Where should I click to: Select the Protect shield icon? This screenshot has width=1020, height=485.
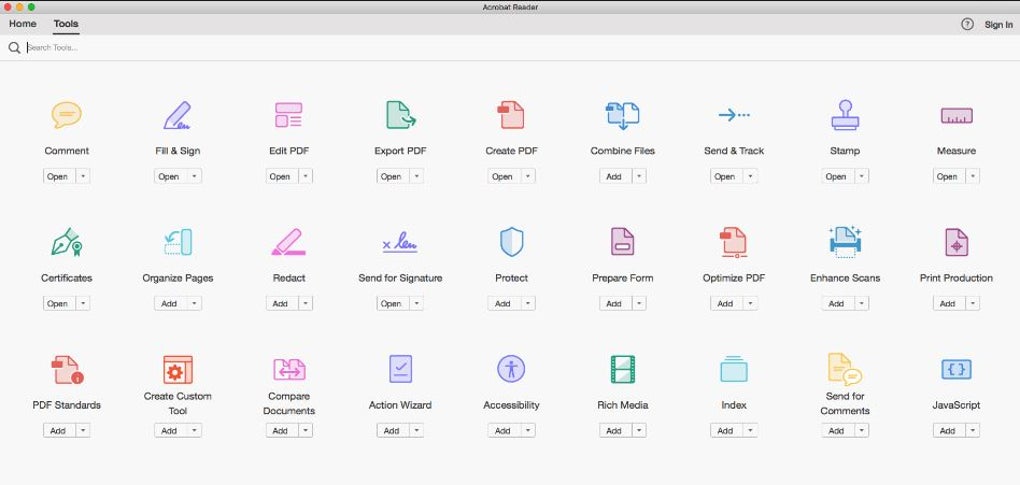[x=511, y=242]
